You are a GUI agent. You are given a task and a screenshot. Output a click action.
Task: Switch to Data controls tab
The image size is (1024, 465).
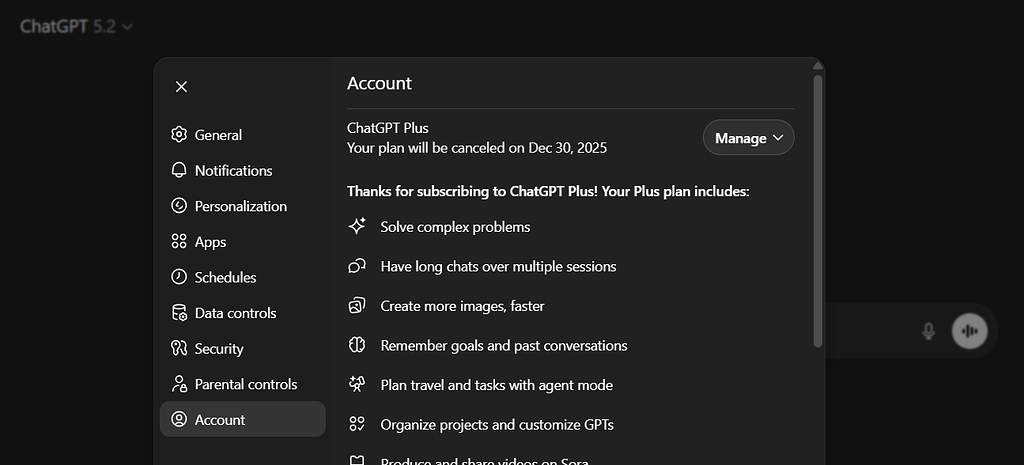(x=243, y=313)
